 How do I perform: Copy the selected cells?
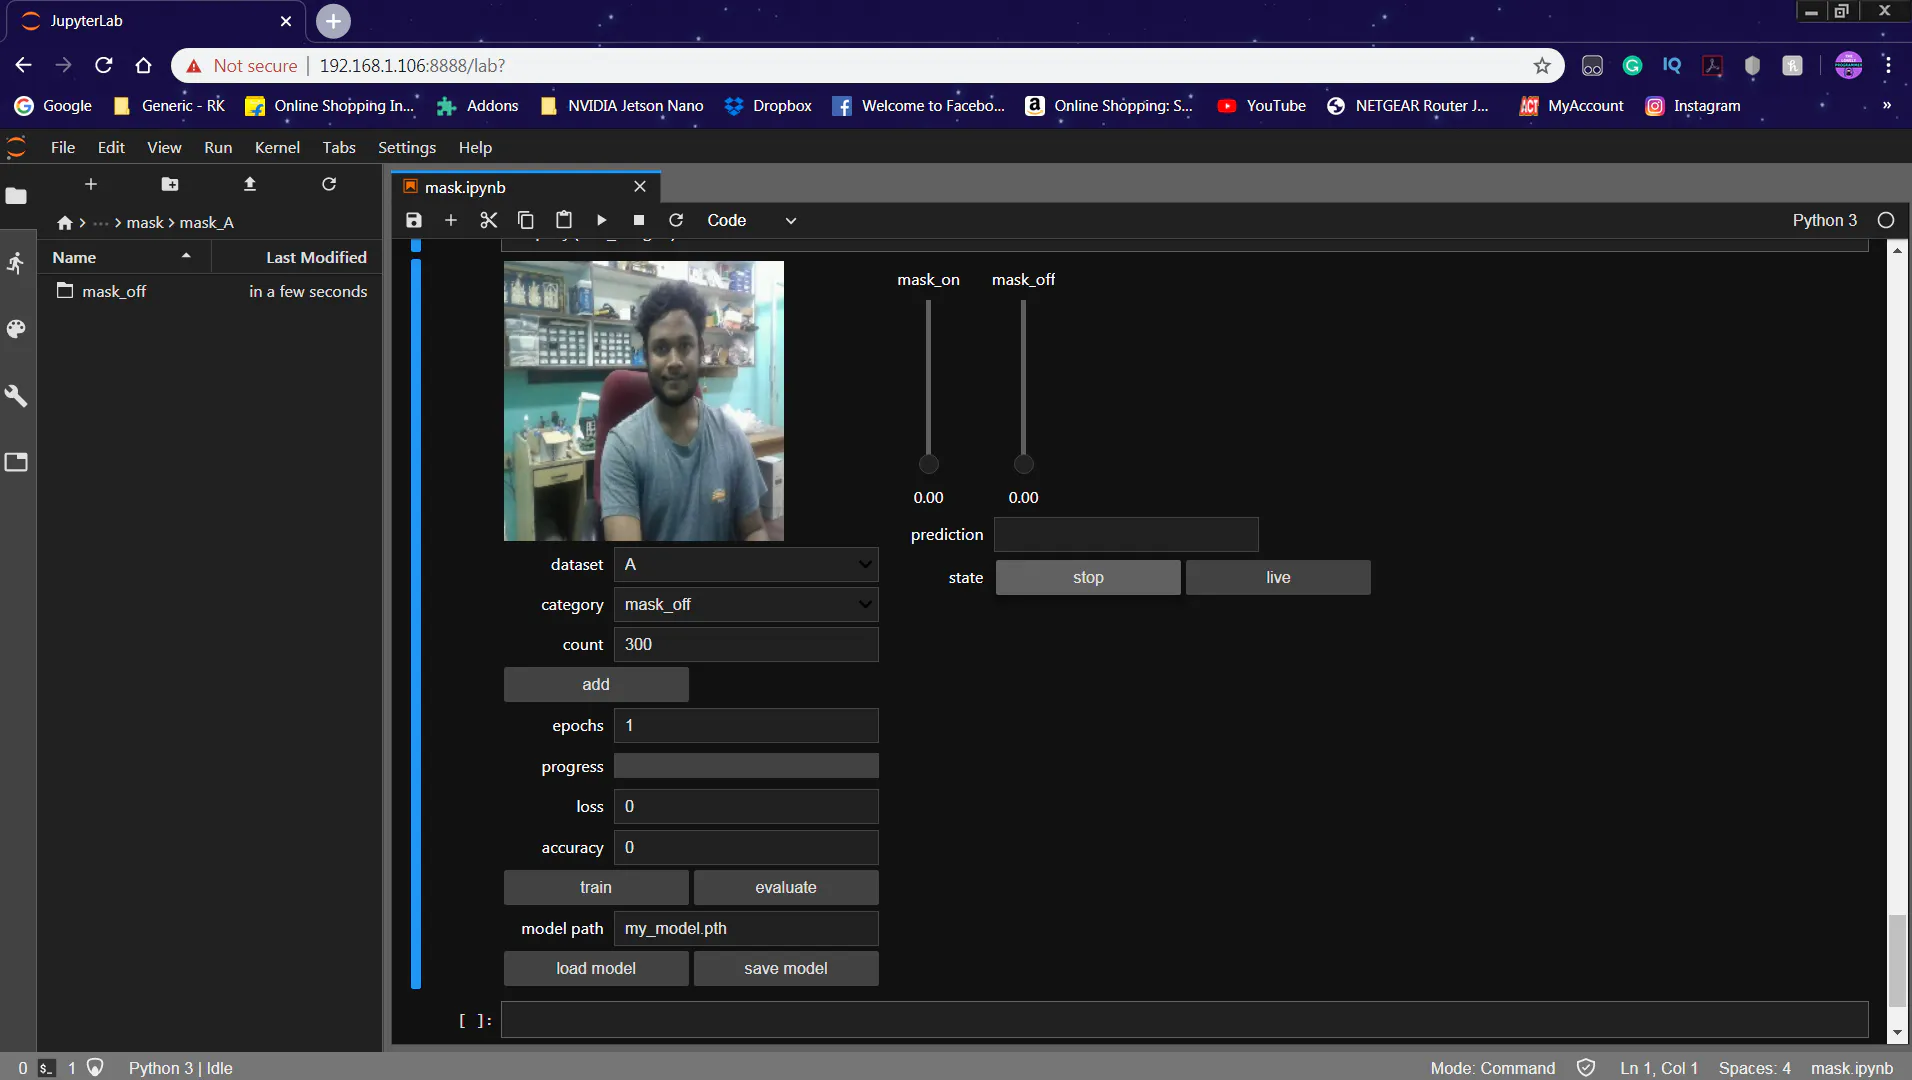click(x=526, y=220)
